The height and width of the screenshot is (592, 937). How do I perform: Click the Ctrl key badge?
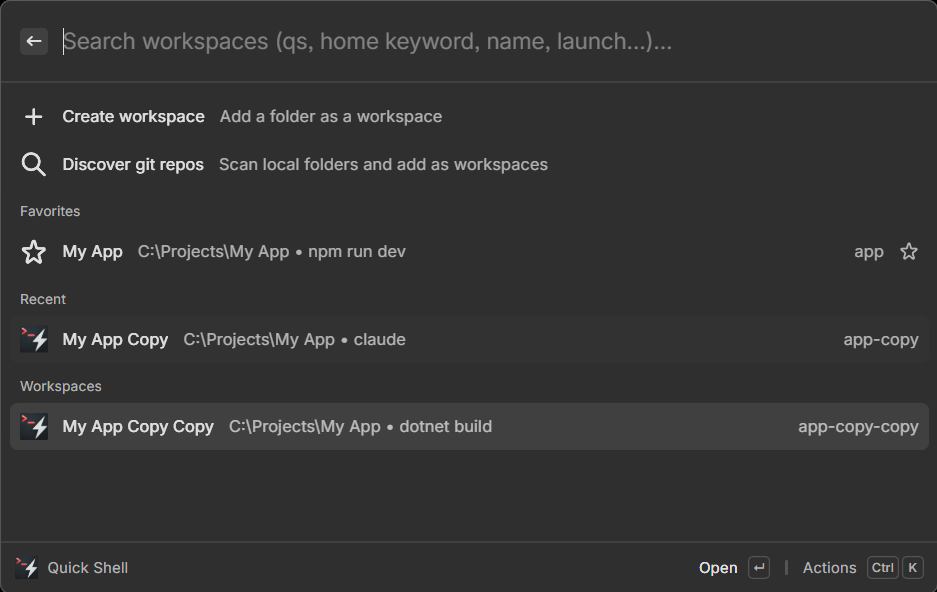pos(883,568)
